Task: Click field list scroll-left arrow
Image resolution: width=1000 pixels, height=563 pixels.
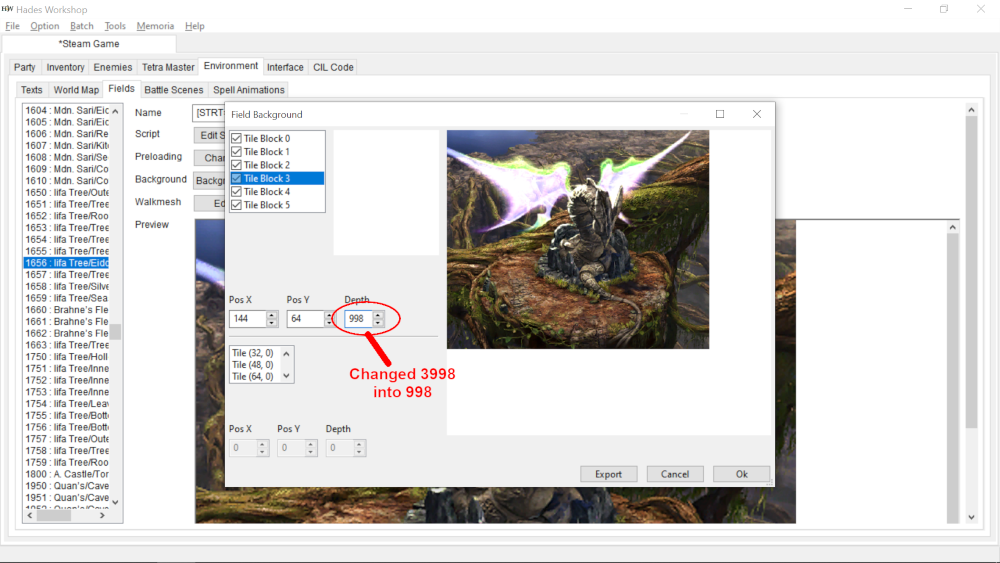Action: tap(29, 515)
